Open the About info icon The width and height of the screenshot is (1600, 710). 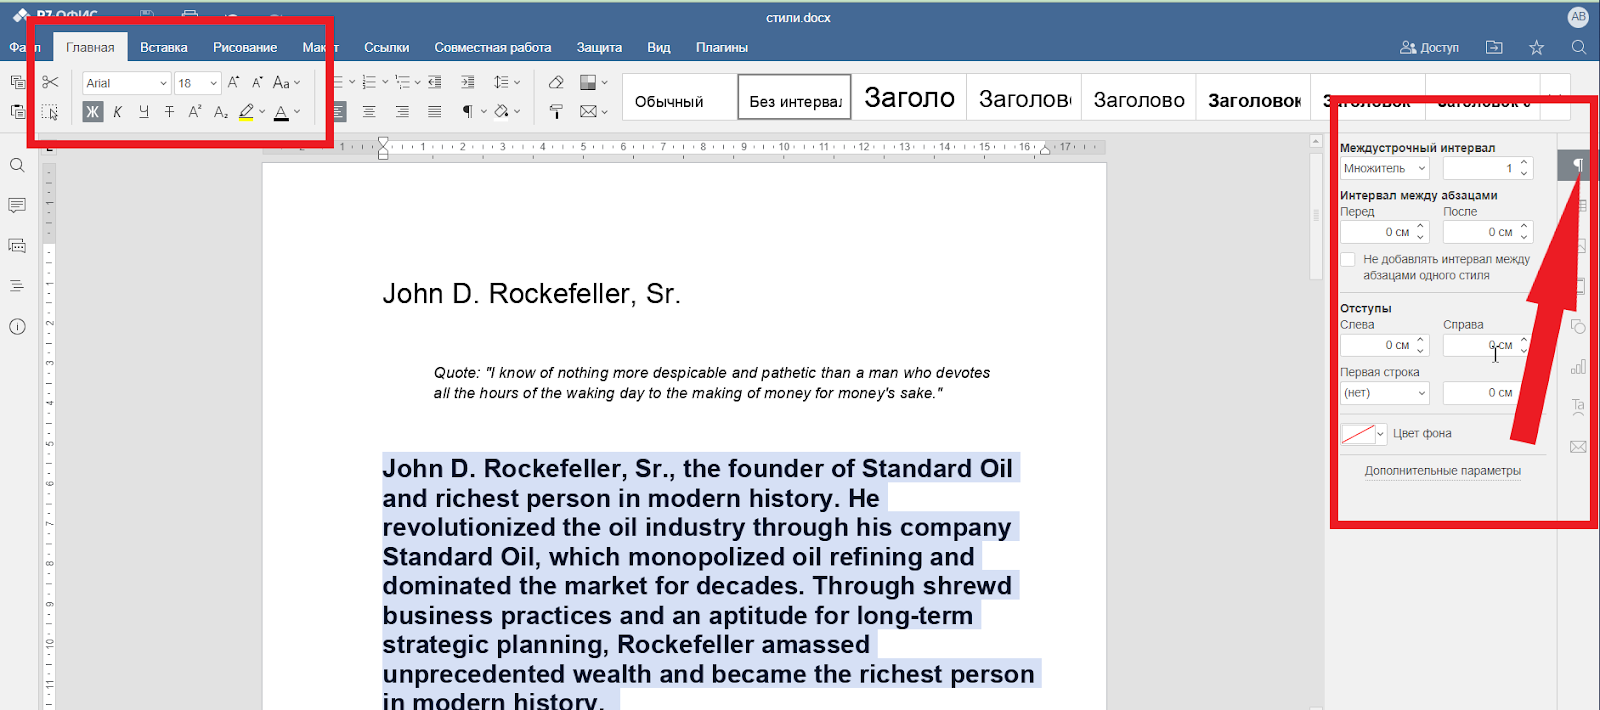[x=17, y=327]
